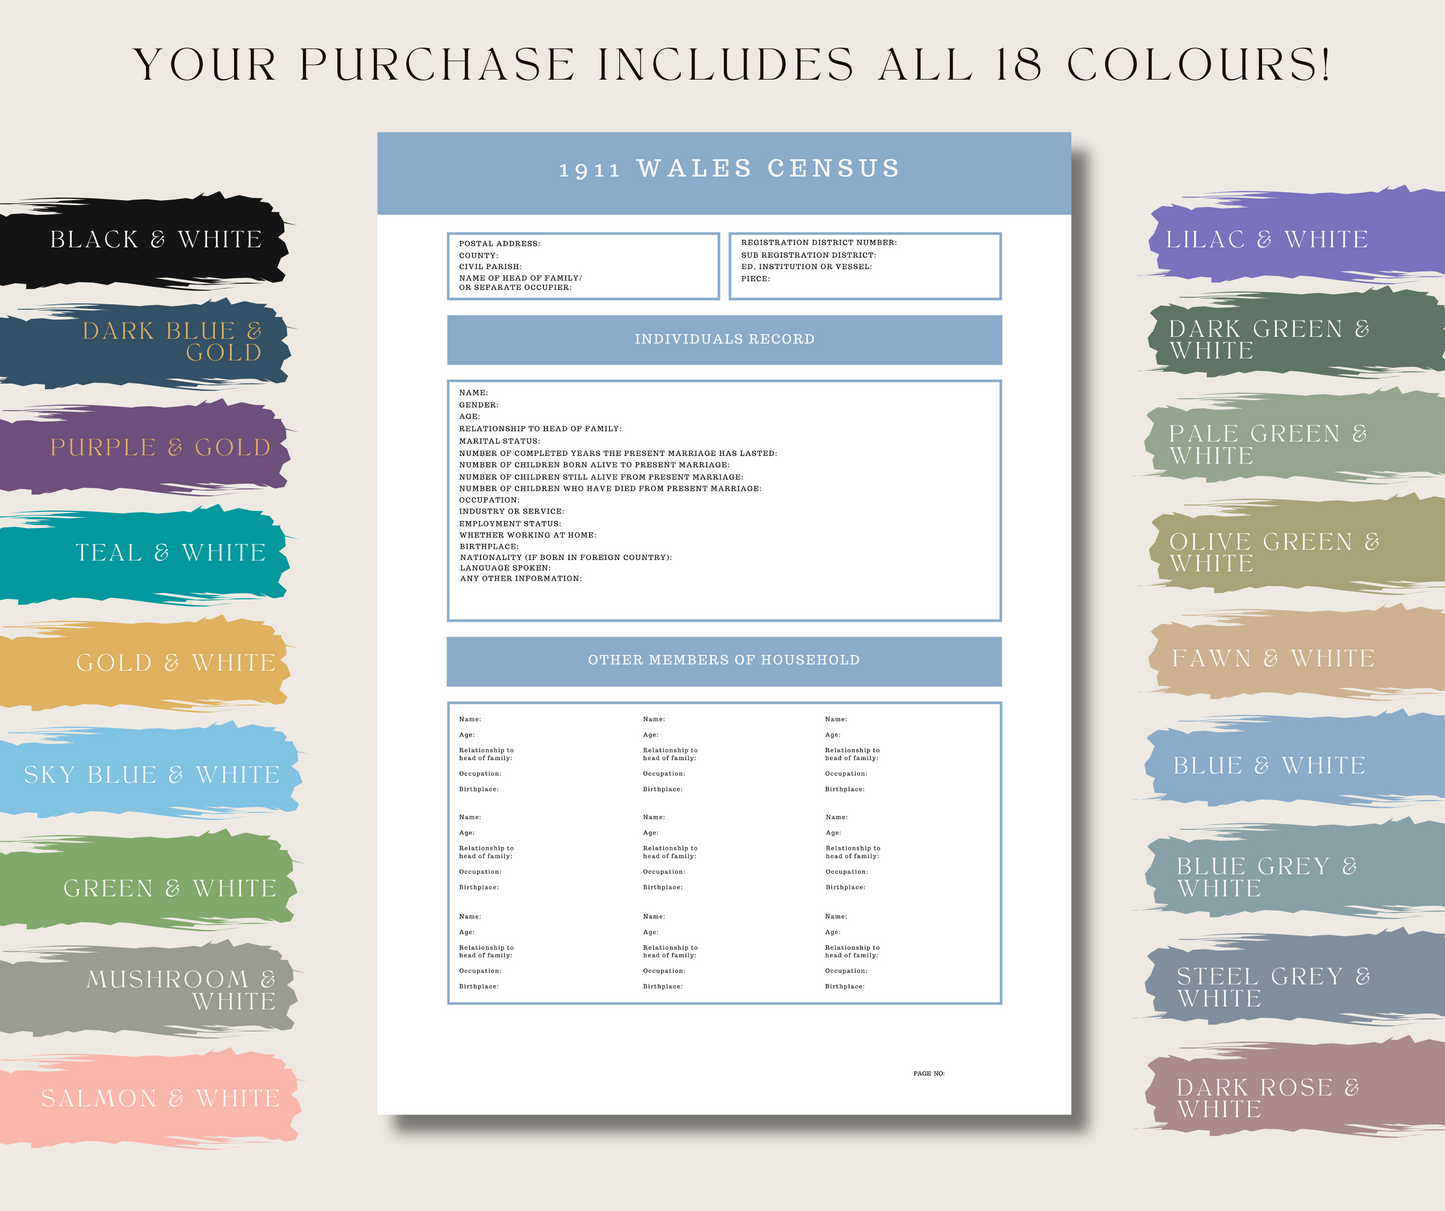Click the Registration District Number field box
The height and width of the screenshot is (1211, 1445).
(866, 266)
